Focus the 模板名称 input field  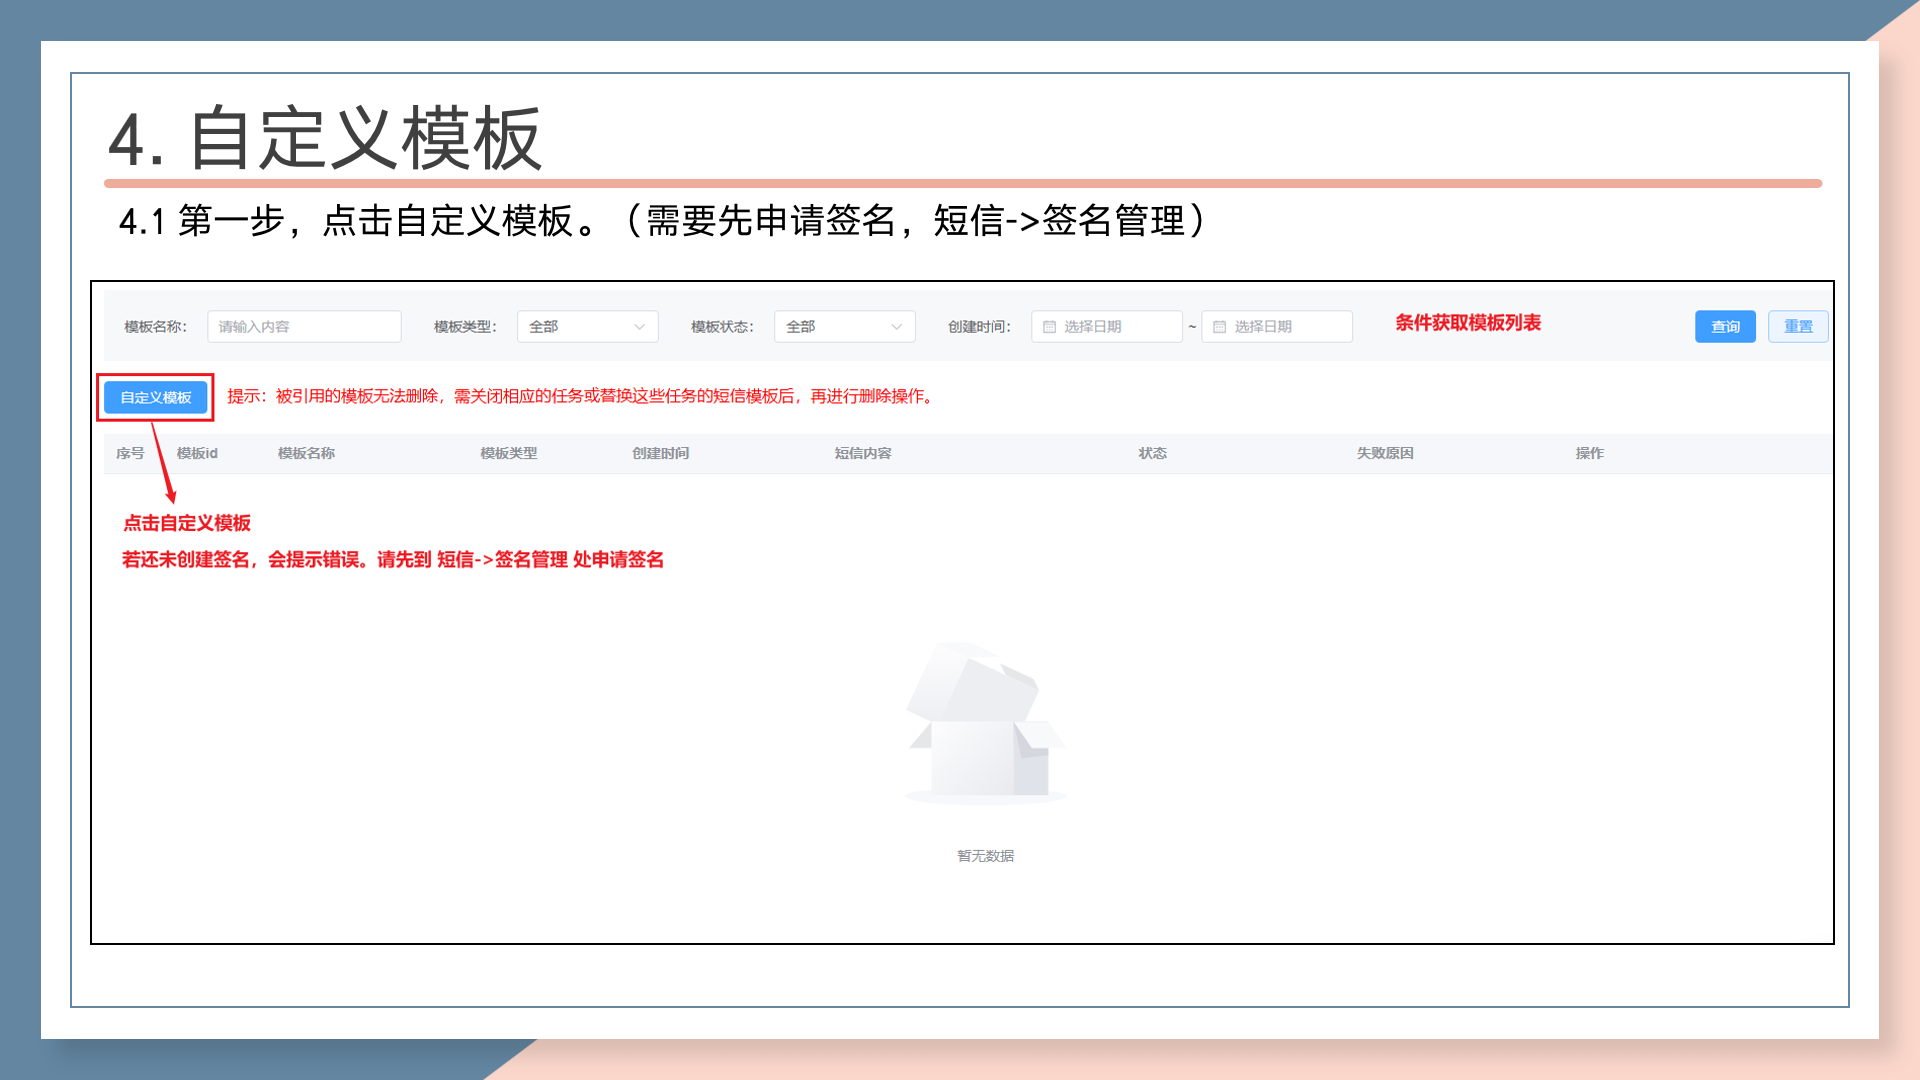[x=304, y=327]
